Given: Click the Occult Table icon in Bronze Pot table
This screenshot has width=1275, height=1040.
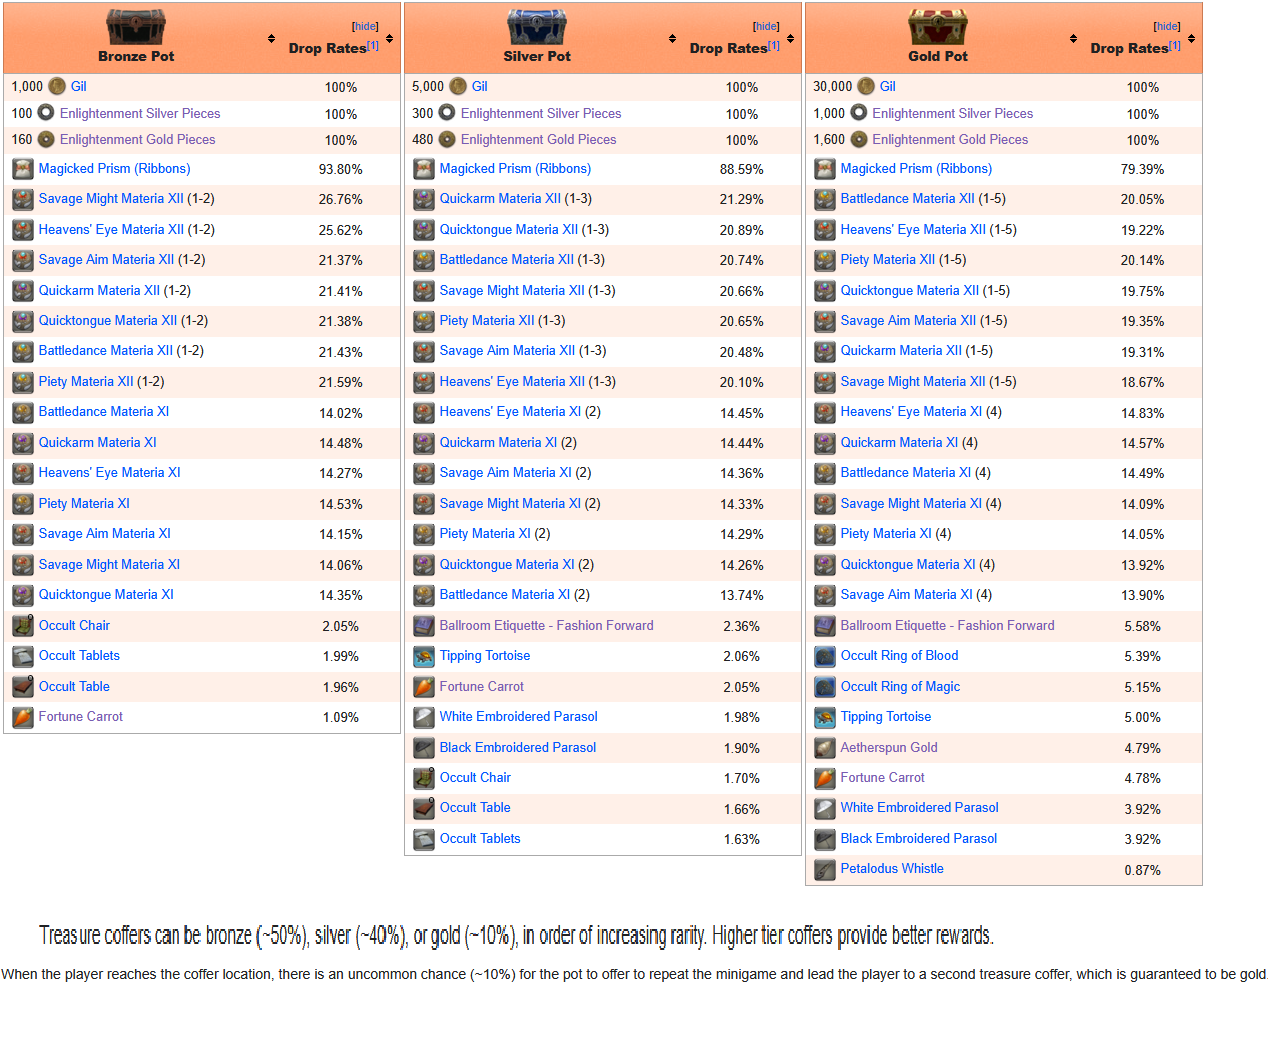Looking at the screenshot, I should (23, 687).
